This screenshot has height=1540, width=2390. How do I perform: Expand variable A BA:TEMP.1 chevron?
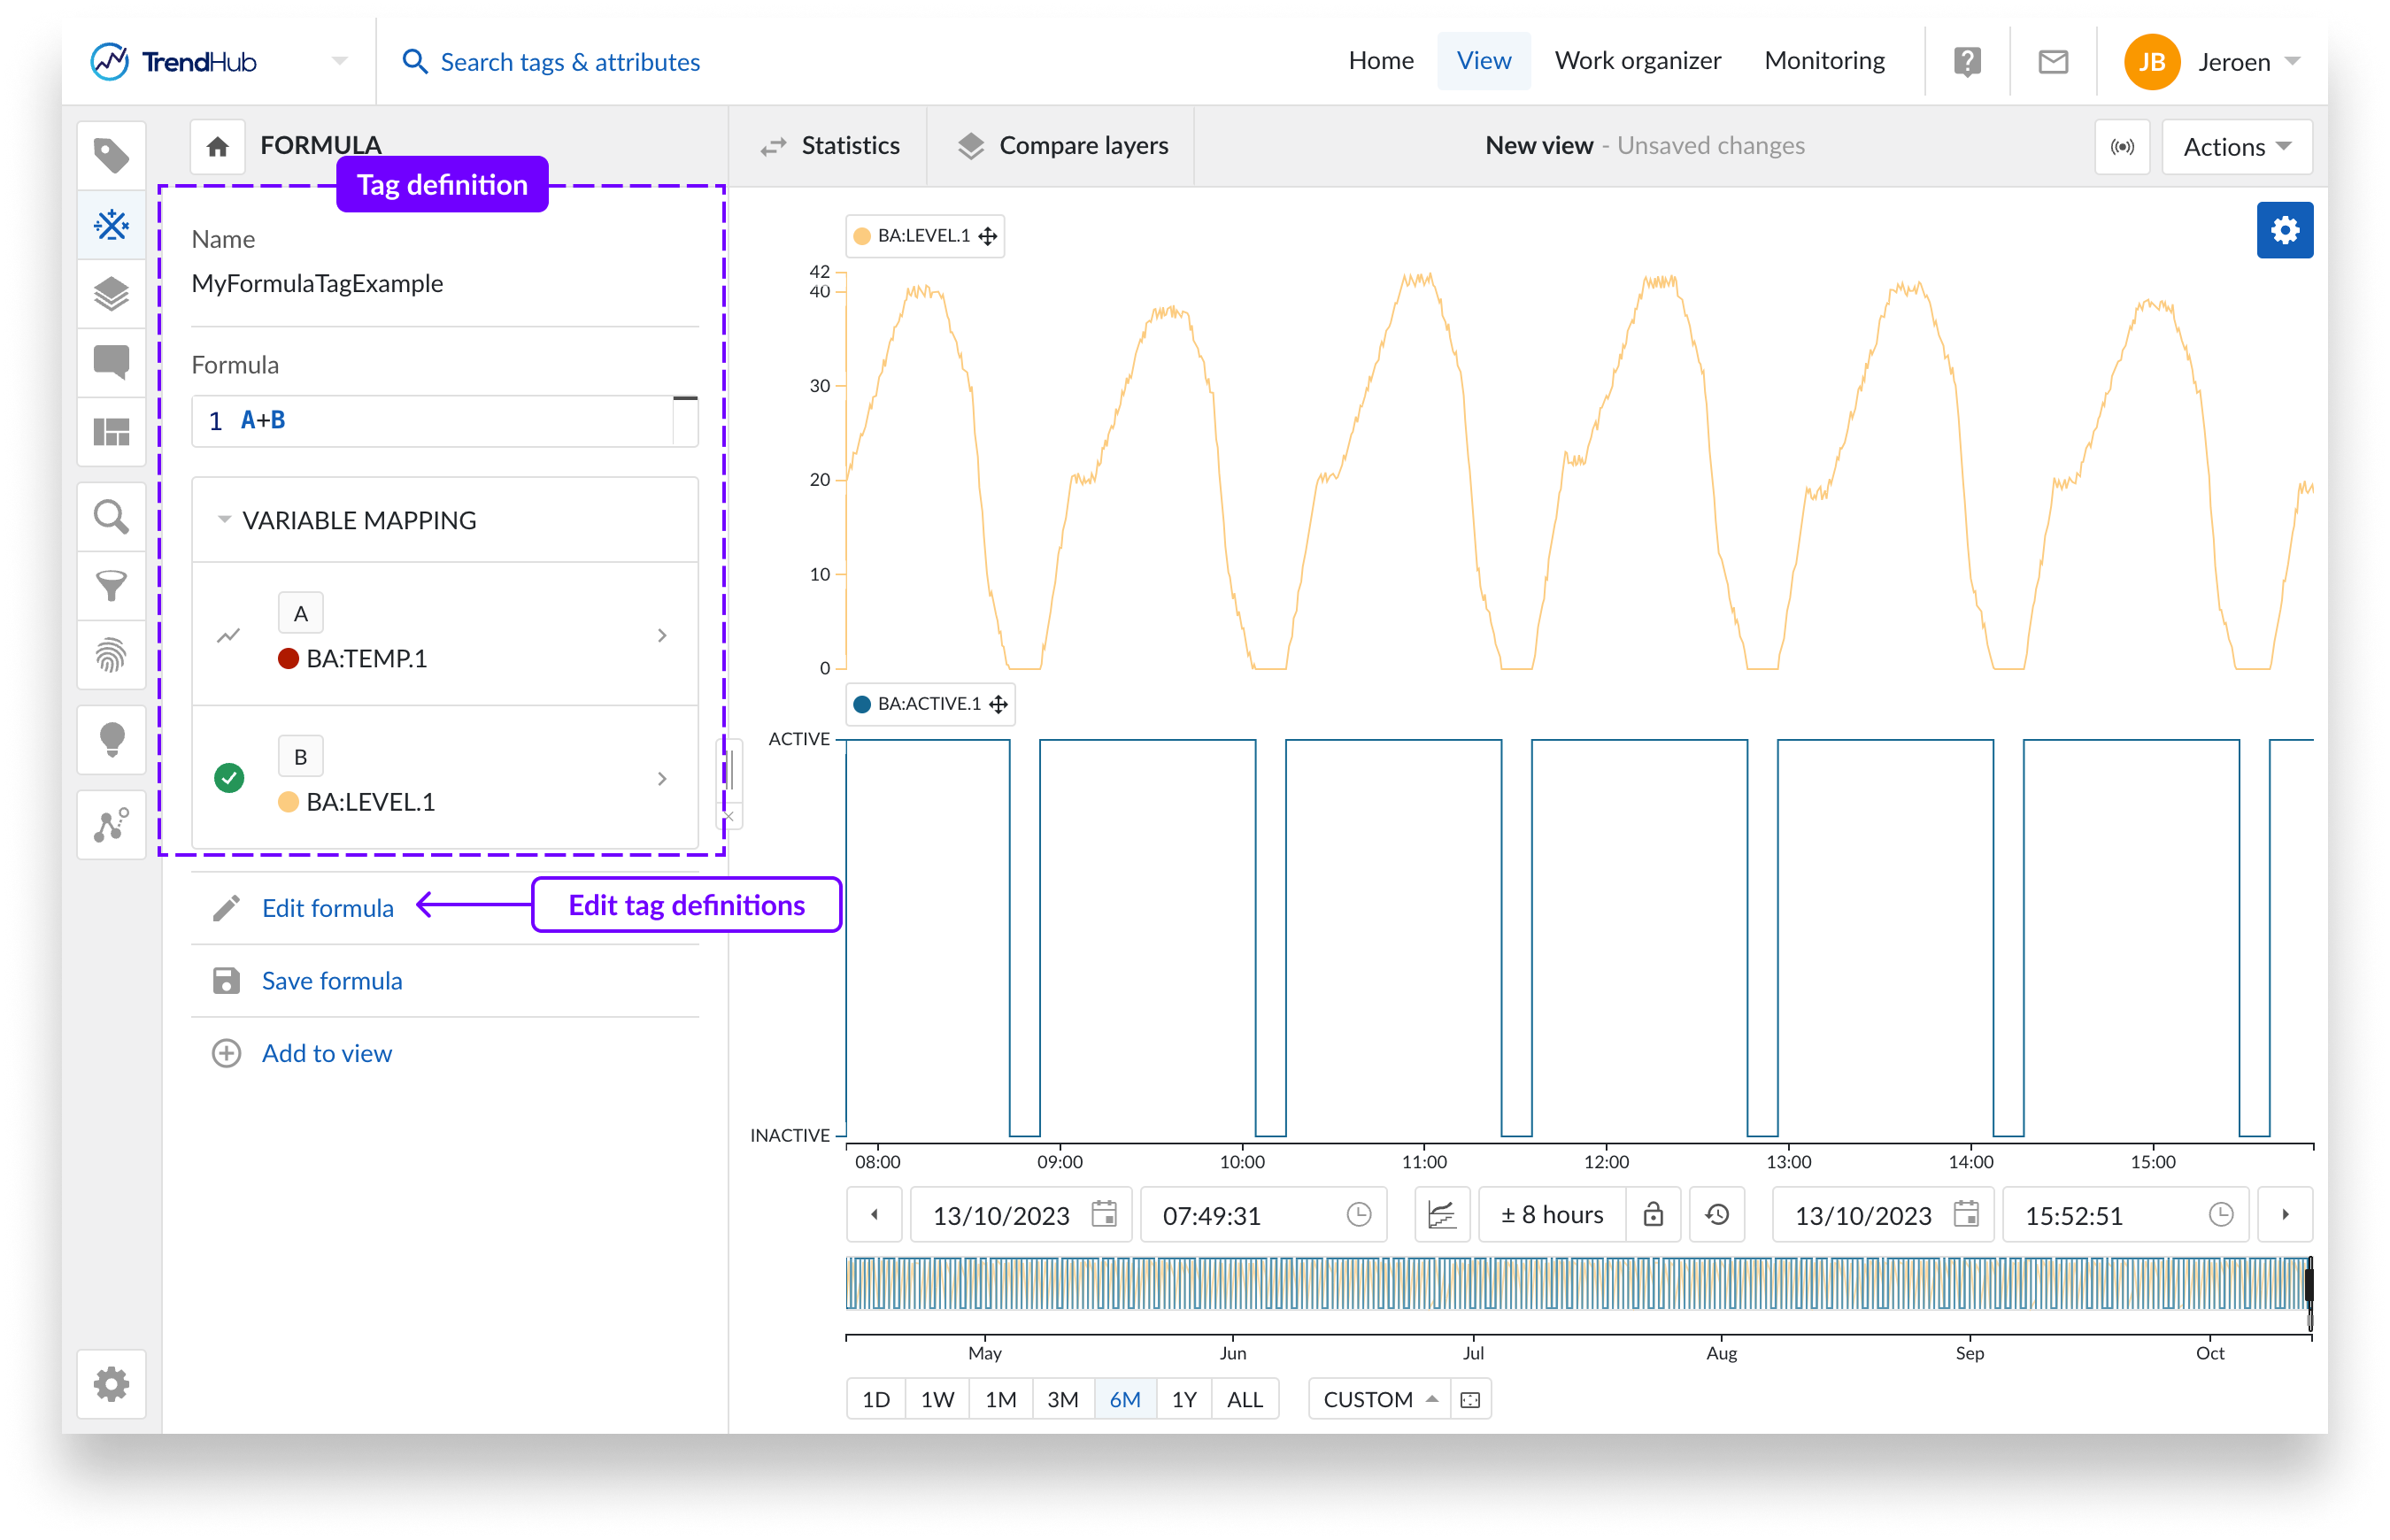662,636
